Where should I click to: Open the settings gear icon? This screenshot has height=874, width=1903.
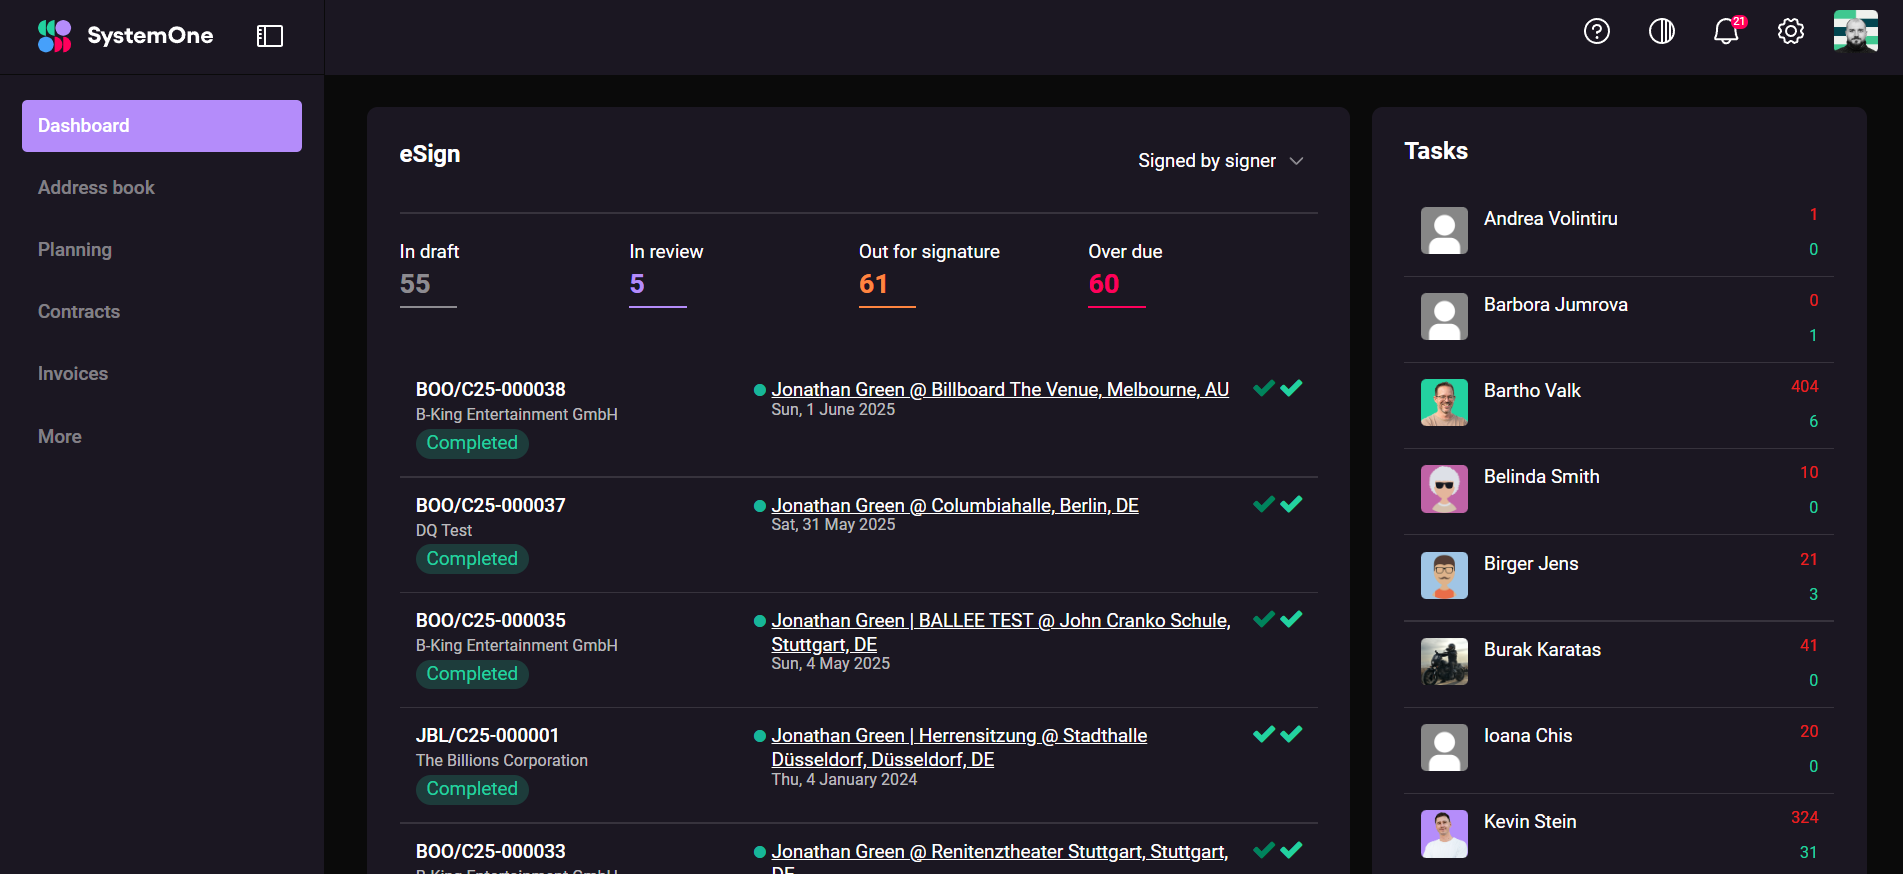click(x=1791, y=32)
